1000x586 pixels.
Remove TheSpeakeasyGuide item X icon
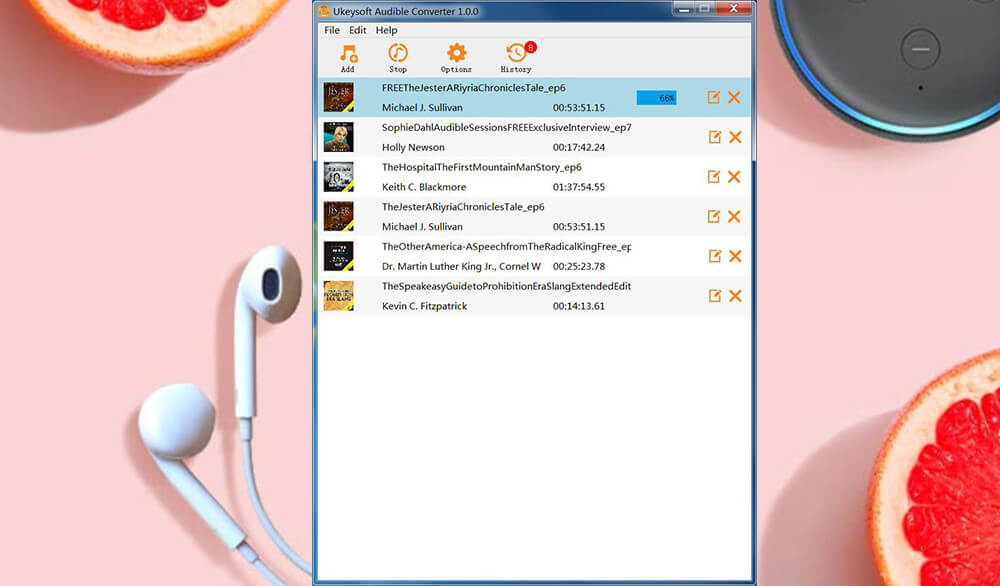735,296
